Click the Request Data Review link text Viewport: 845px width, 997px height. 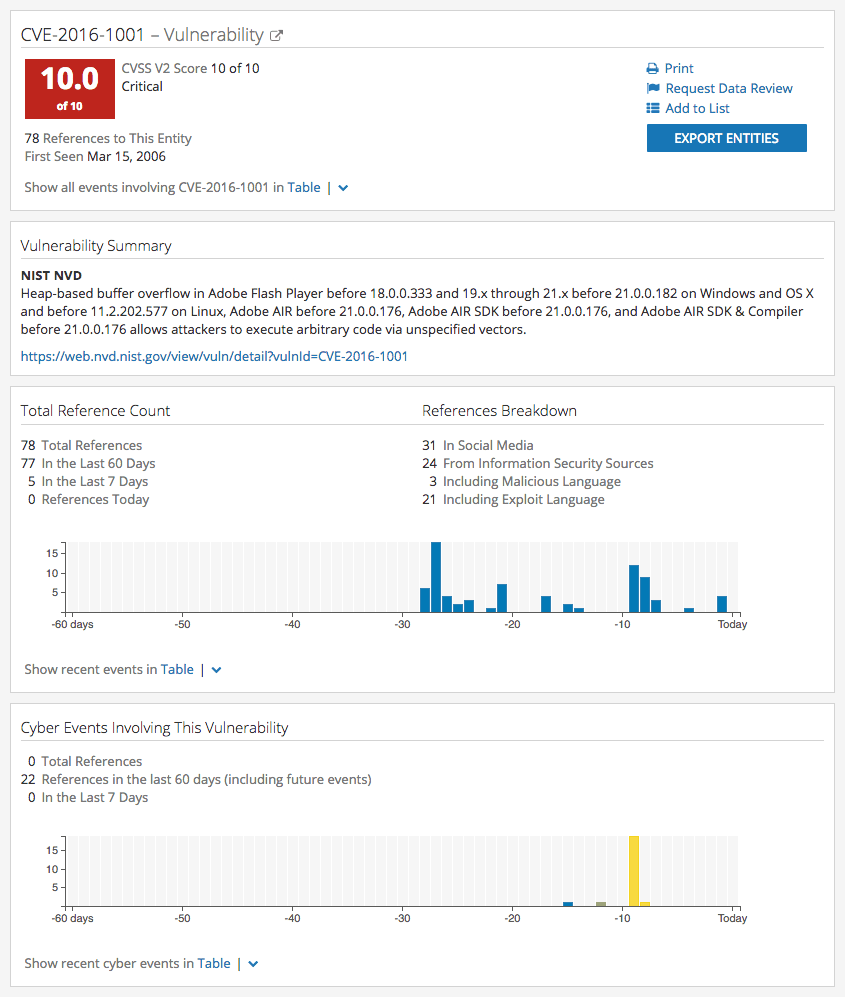click(x=729, y=88)
